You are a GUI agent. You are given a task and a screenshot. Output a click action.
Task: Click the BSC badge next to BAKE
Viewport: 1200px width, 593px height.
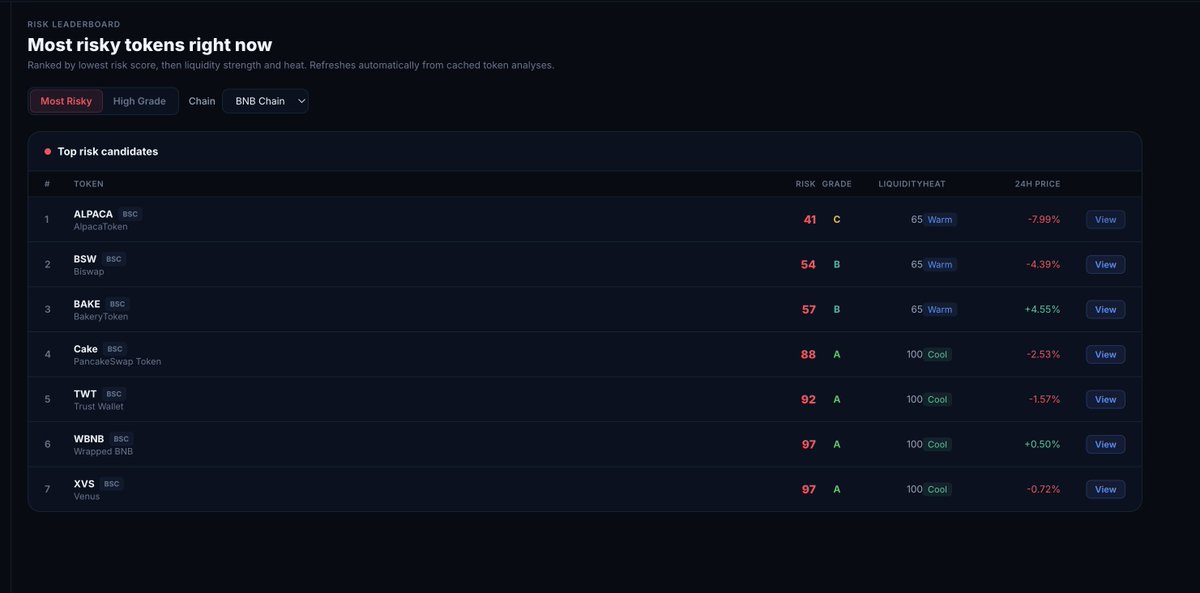point(117,304)
